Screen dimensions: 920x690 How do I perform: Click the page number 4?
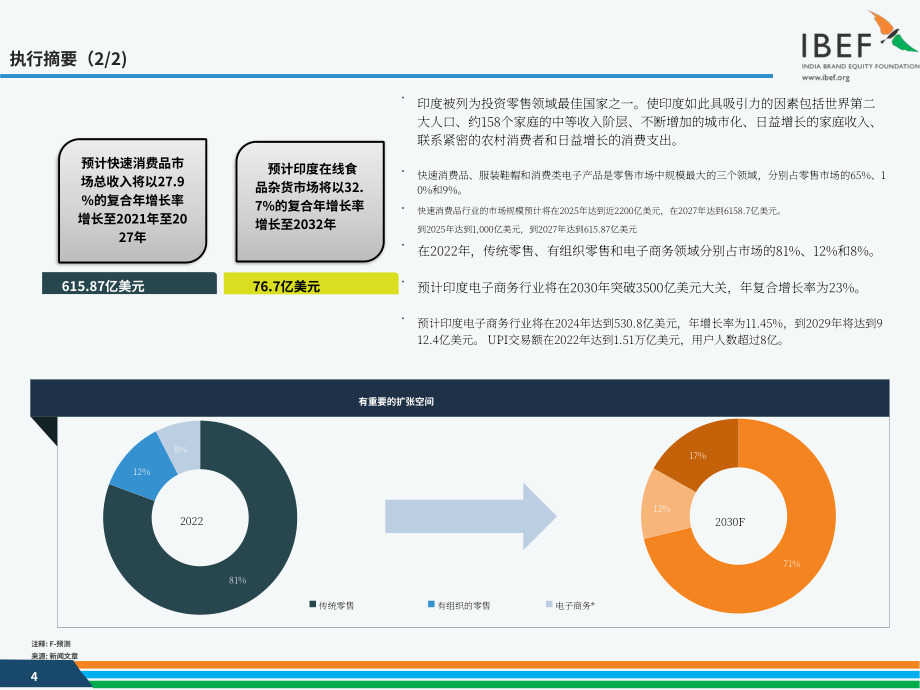click(x=34, y=677)
